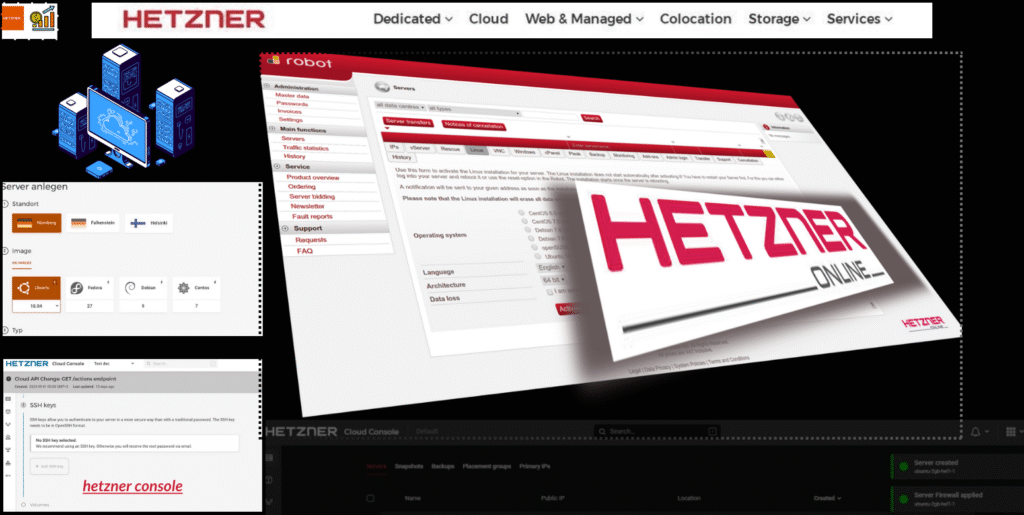The width and height of the screenshot is (1024, 515).
Task: Click the Server transfers button
Action: pyautogui.click(x=408, y=122)
